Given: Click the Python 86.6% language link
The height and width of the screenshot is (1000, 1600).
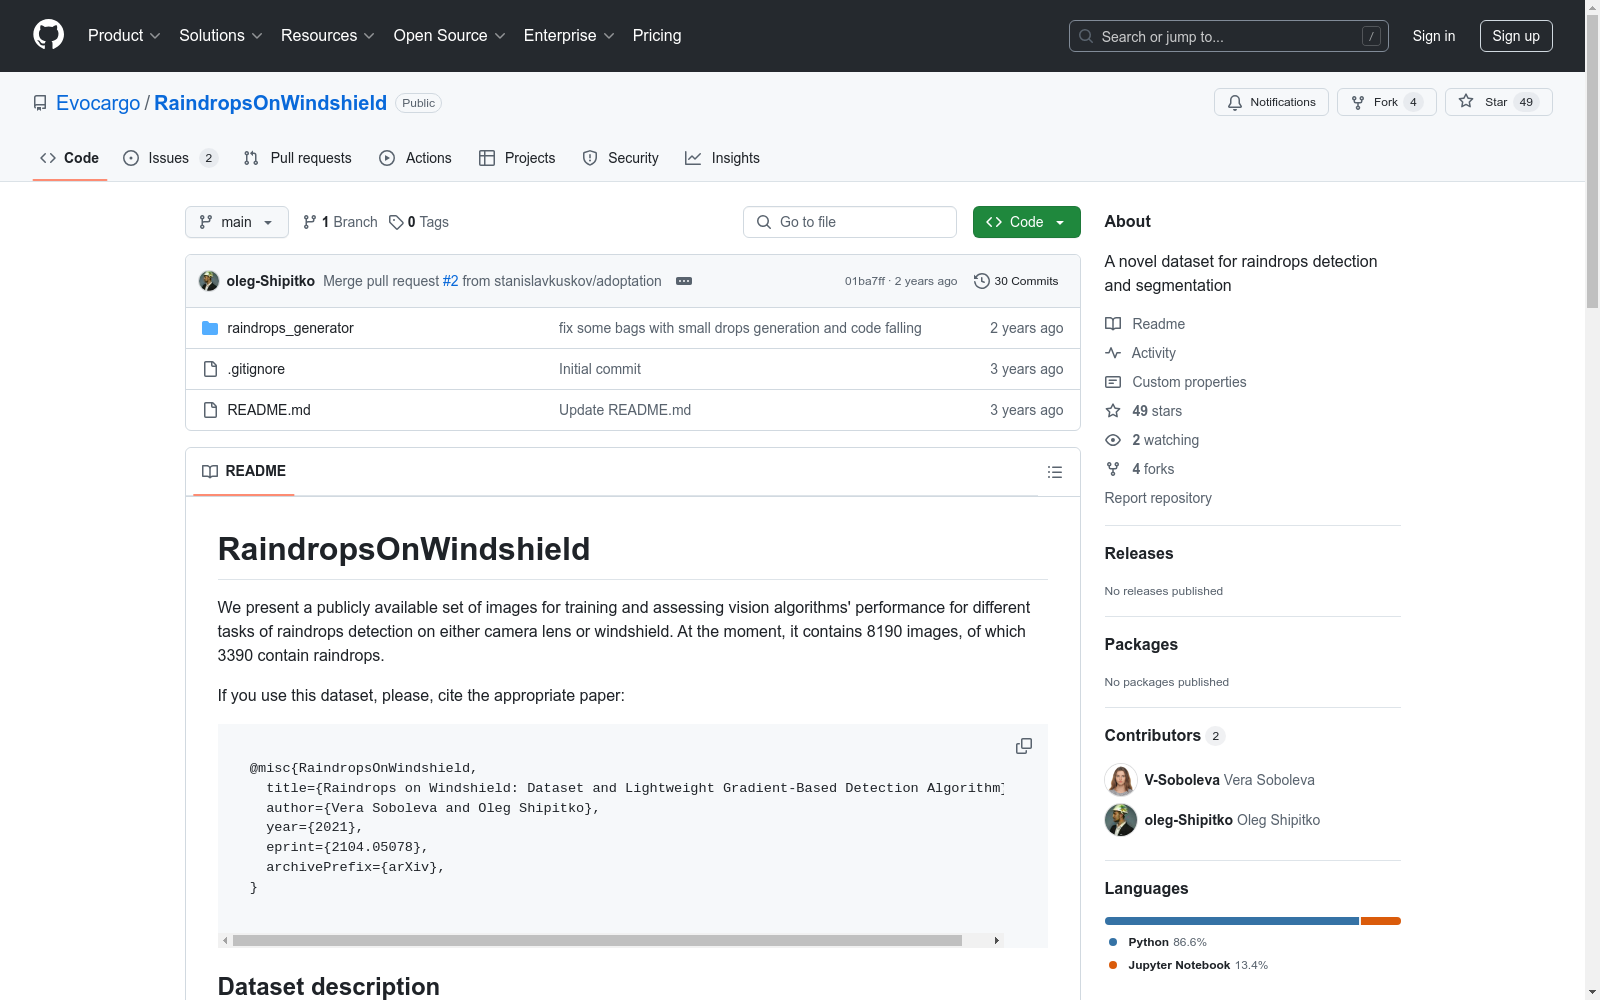Looking at the screenshot, I should pyautogui.click(x=1158, y=942).
